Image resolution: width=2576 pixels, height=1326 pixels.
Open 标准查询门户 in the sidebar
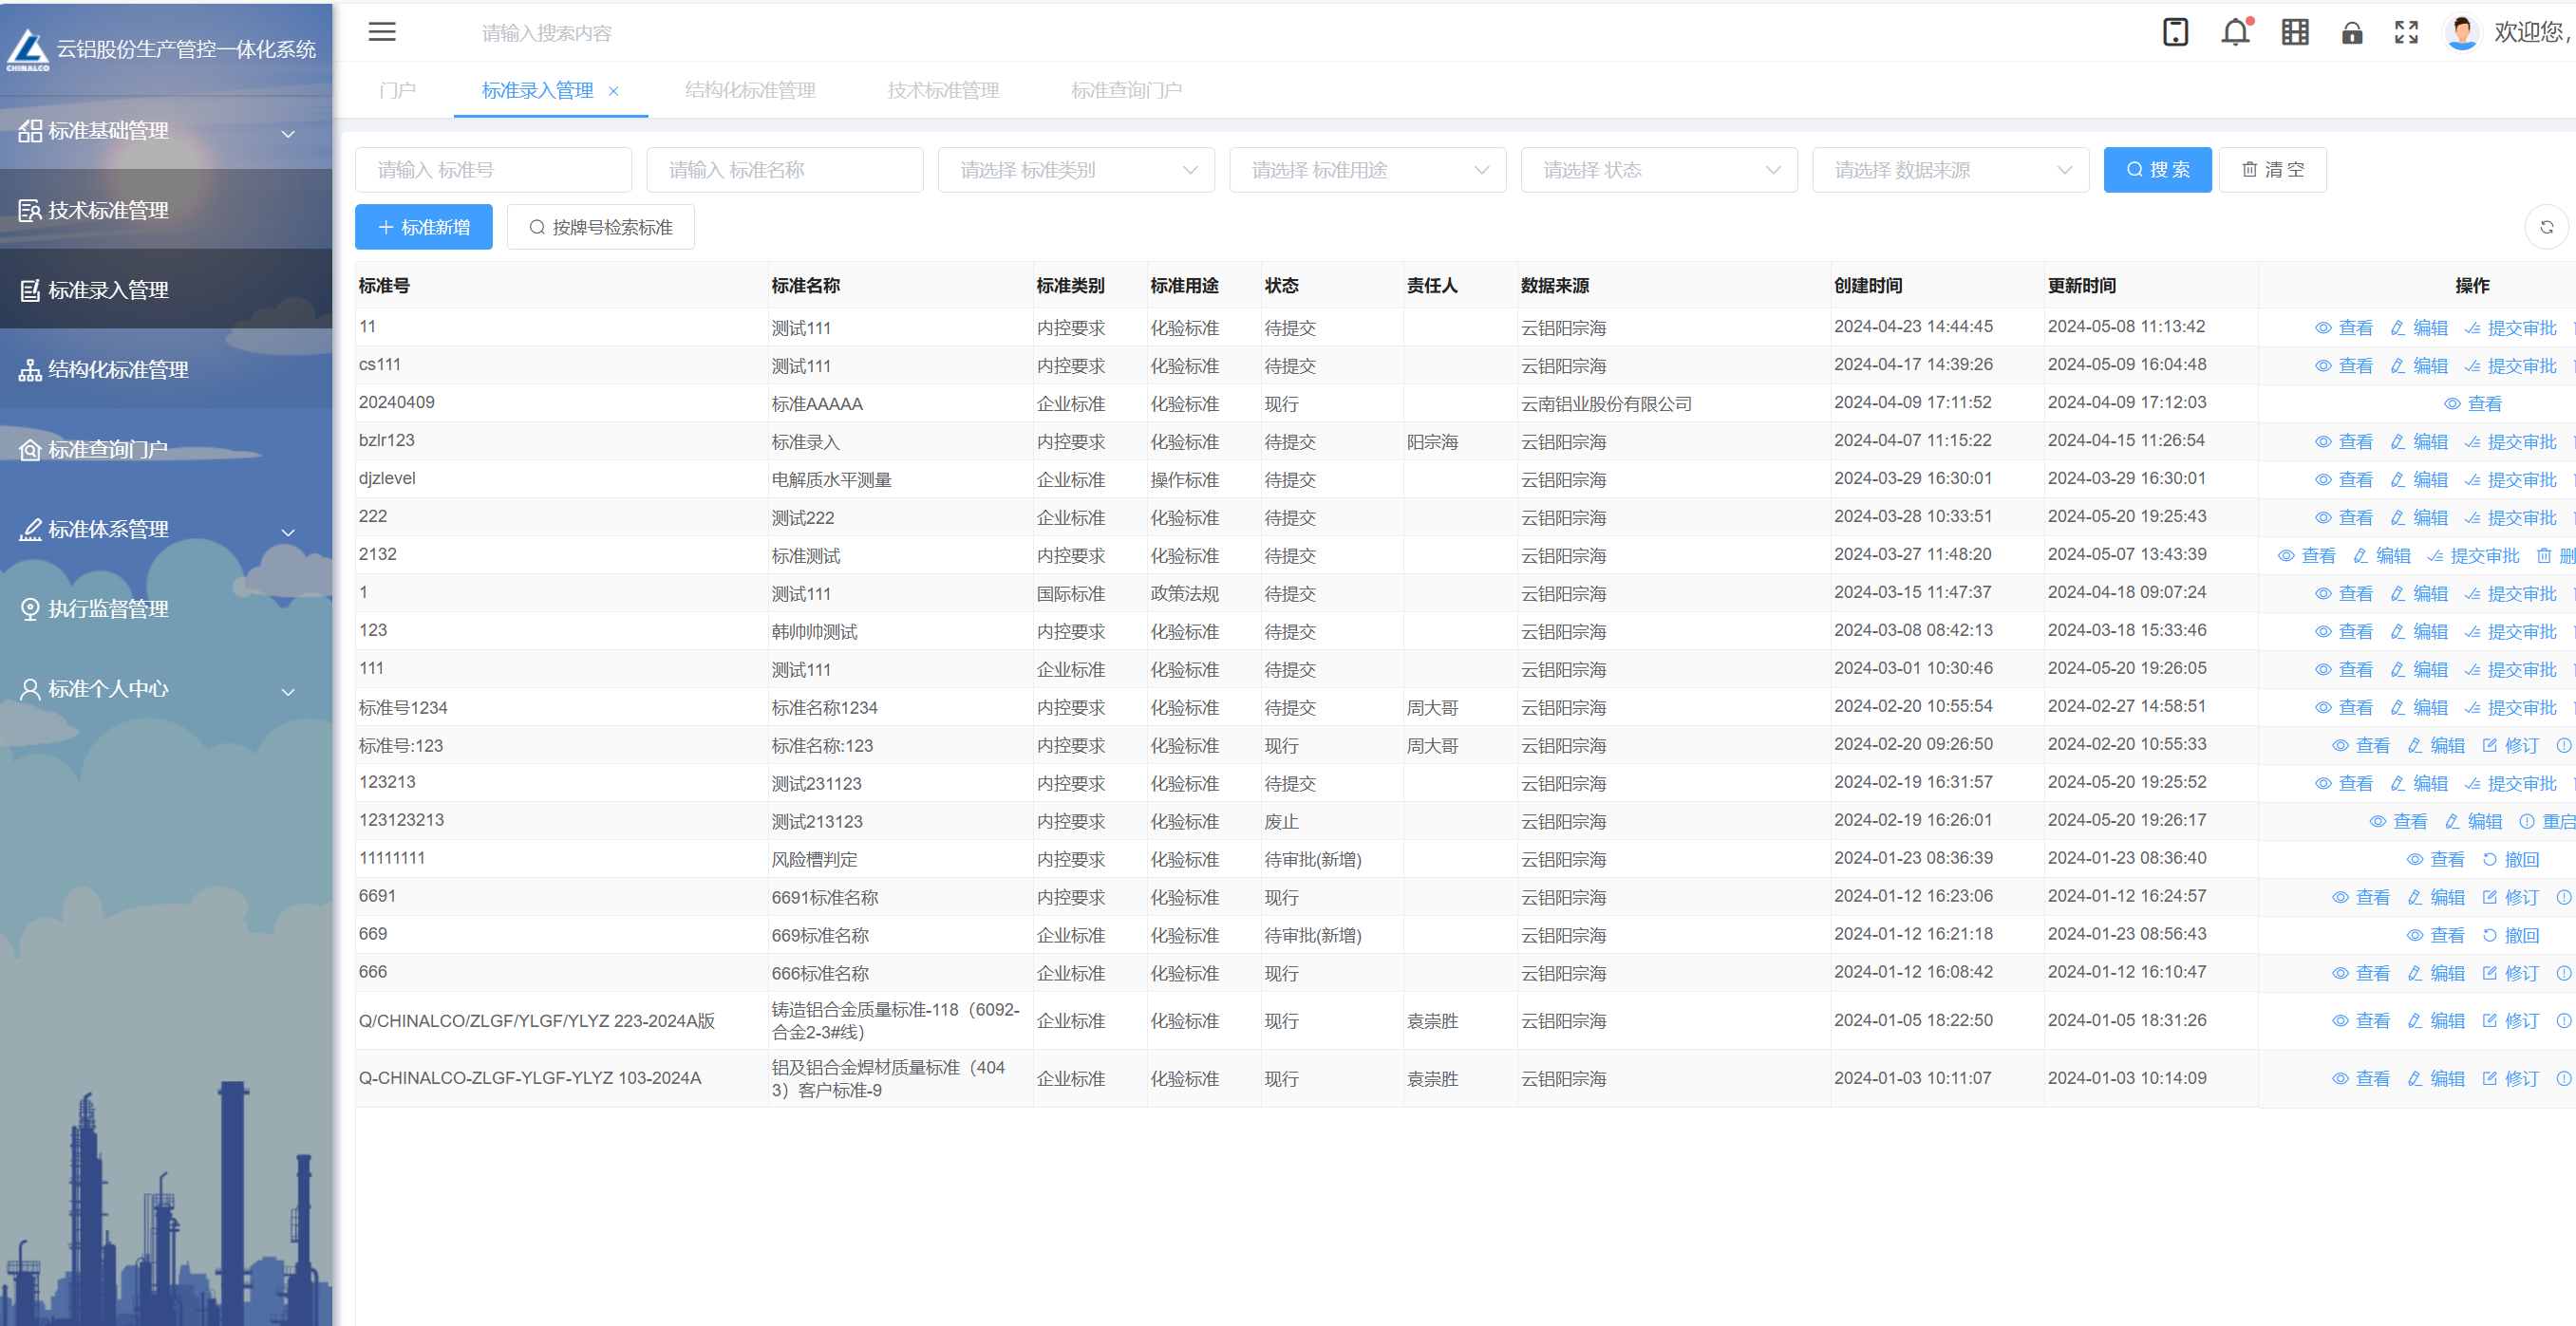point(166,449)
